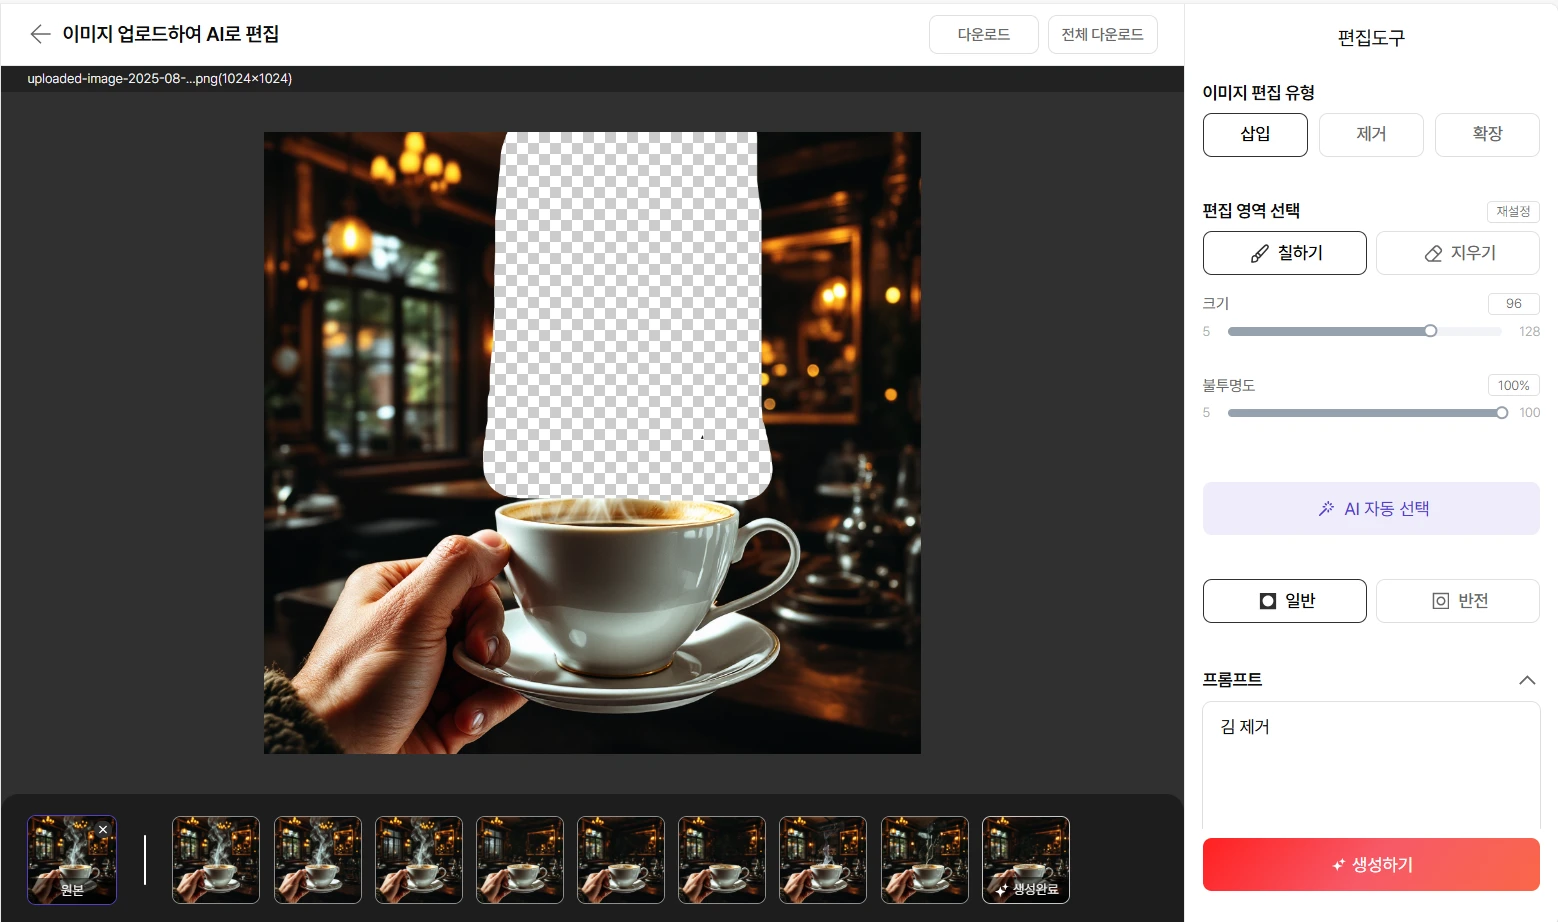1558x922 pixels.
Task: Switch to 반전 inverted mask mode
Action: tap(1457, 601)
